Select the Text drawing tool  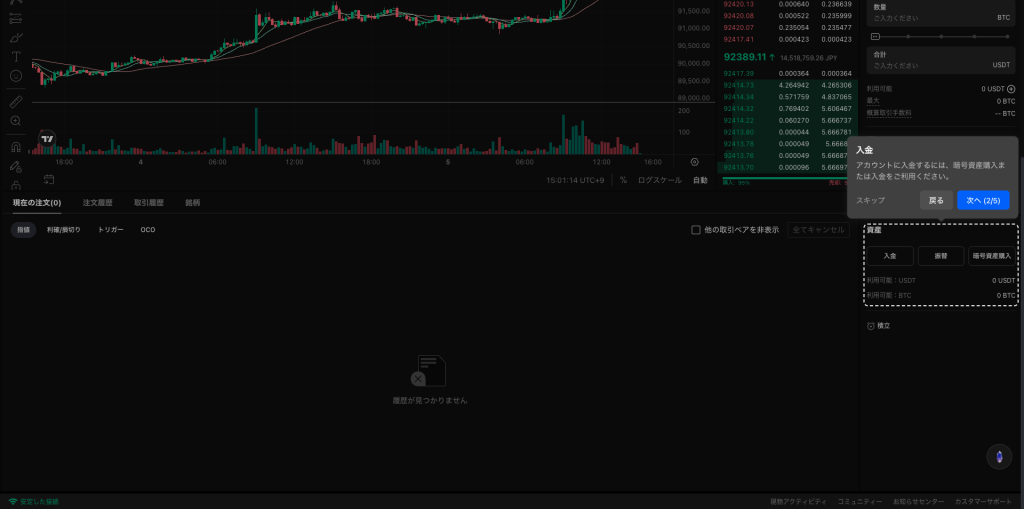point(16,57)
